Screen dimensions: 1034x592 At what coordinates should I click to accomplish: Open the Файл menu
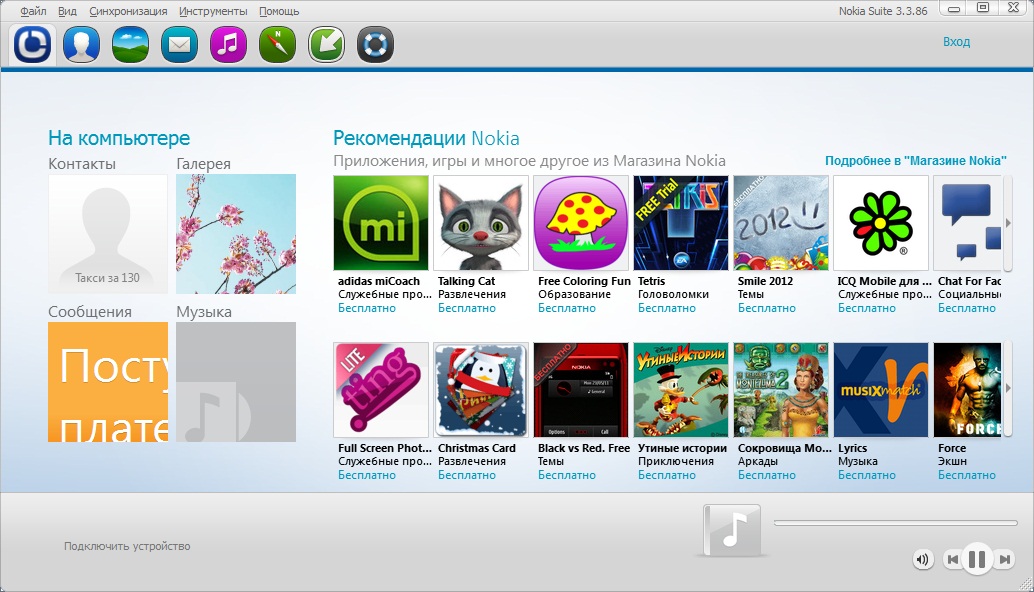click(33, 11)
